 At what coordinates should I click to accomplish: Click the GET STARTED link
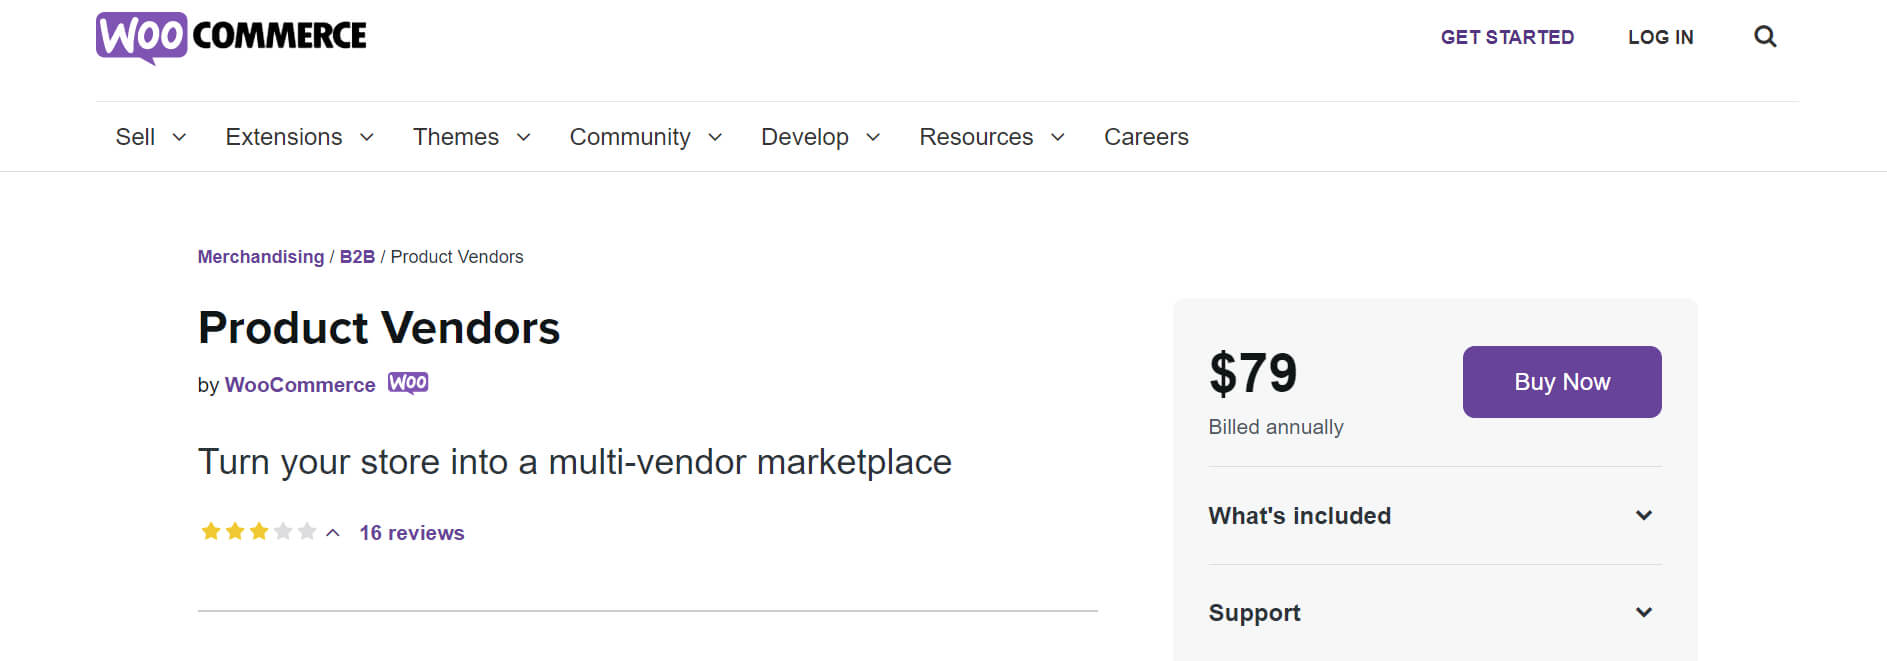click(1507, 37)
